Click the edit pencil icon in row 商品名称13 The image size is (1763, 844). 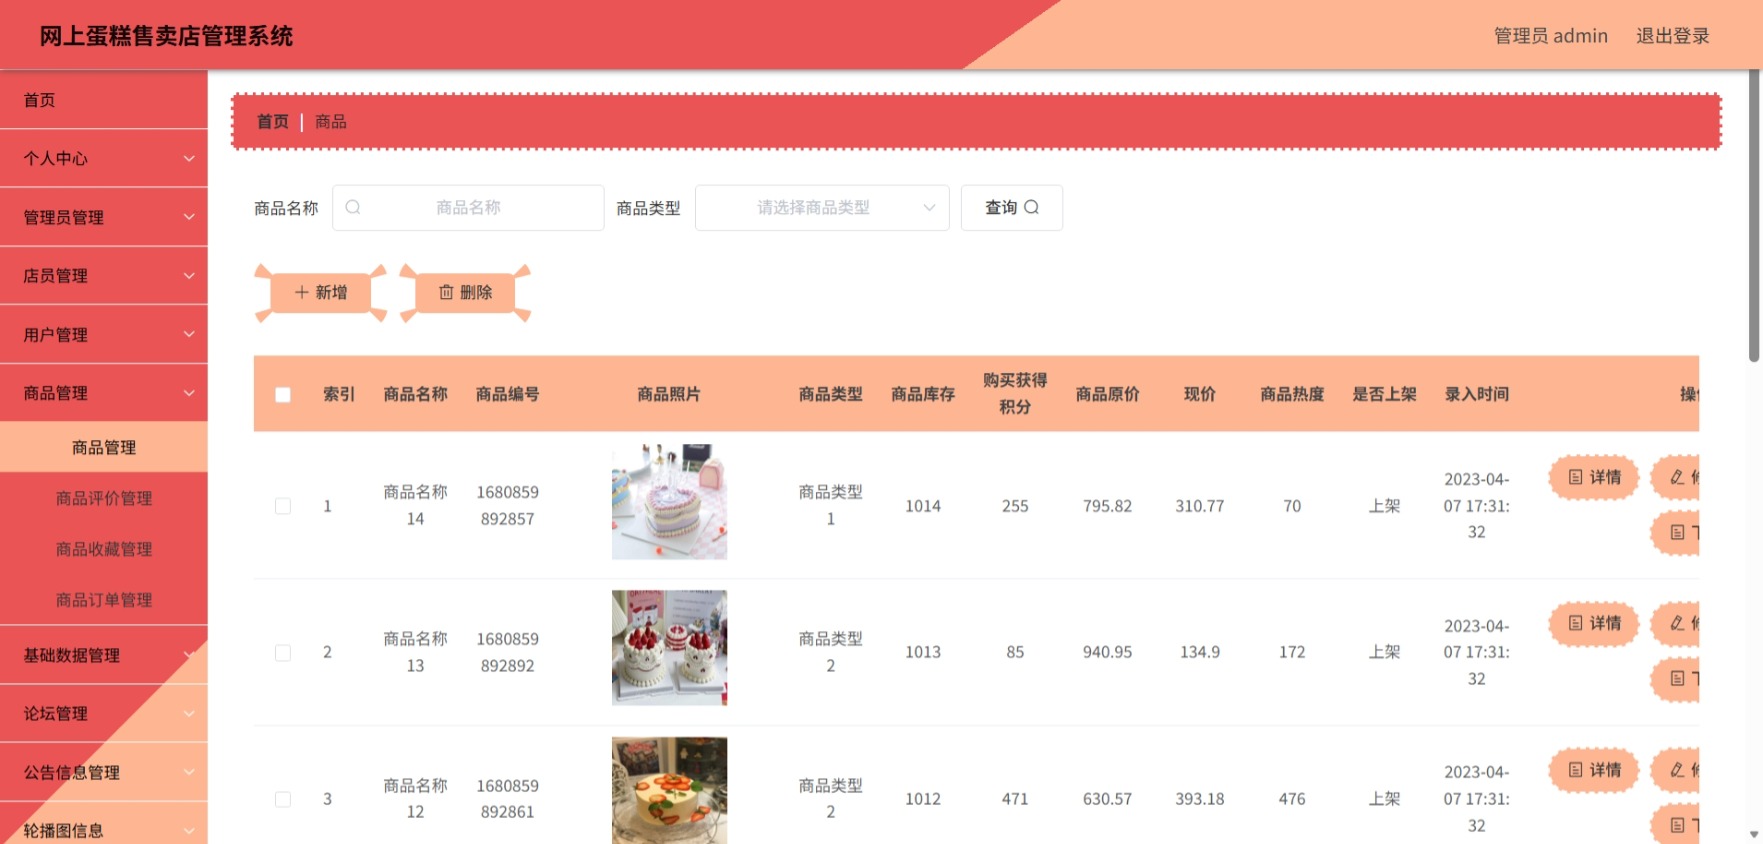click(x=1677, y=623)
